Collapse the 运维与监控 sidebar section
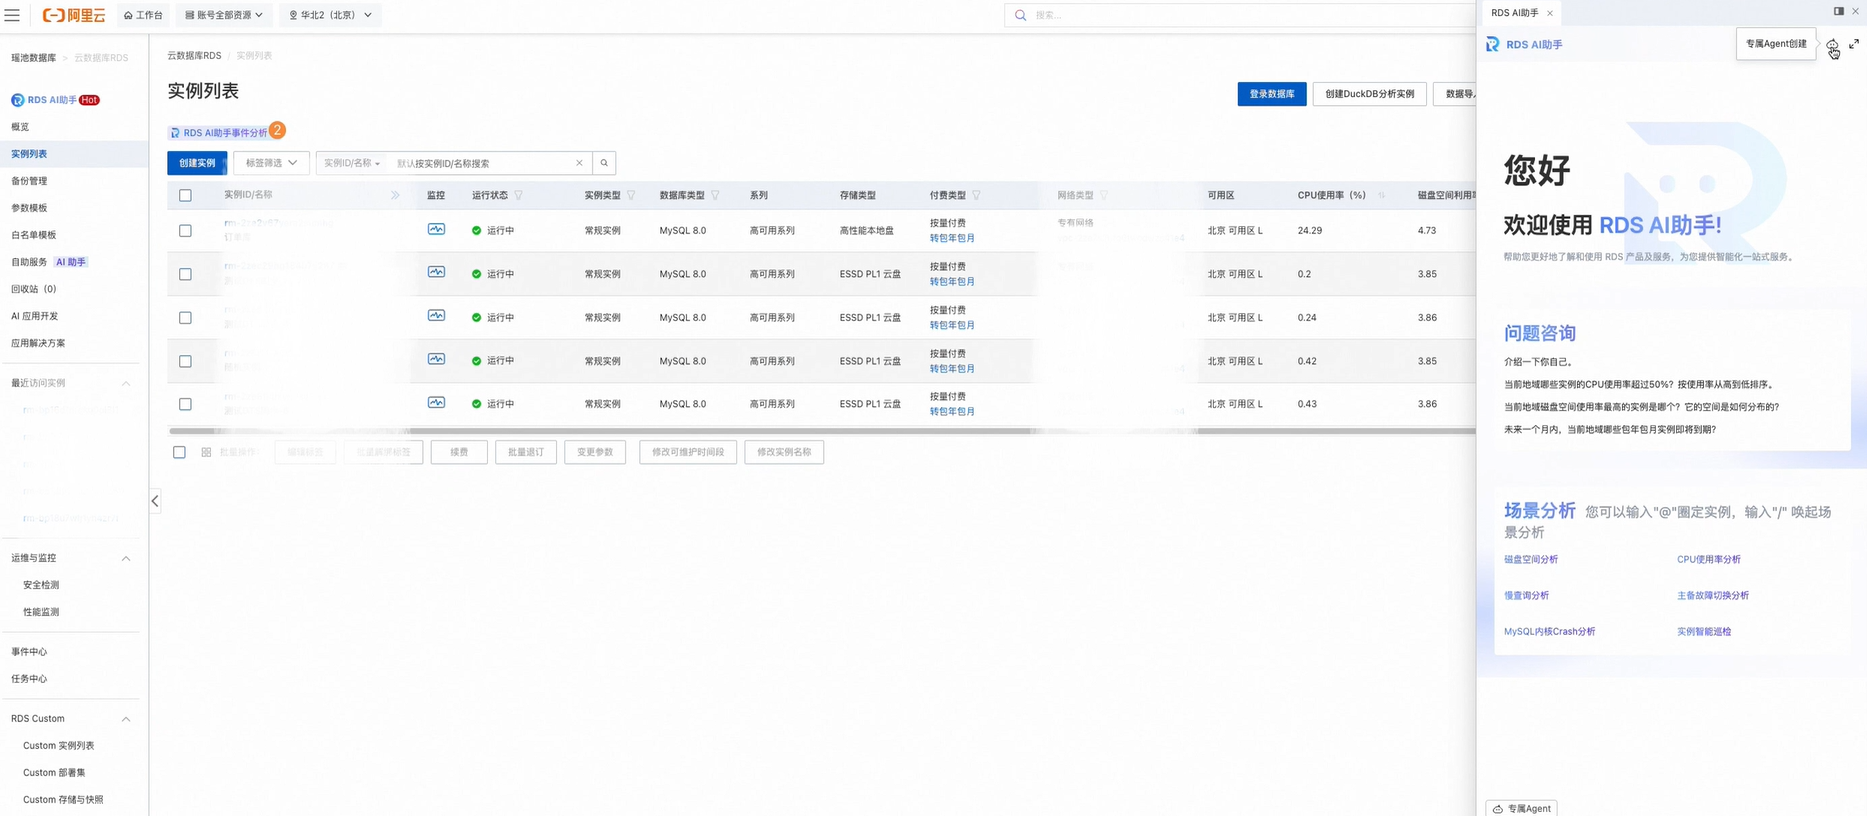This screenshot has height=816, width=1867. point(126,558)
